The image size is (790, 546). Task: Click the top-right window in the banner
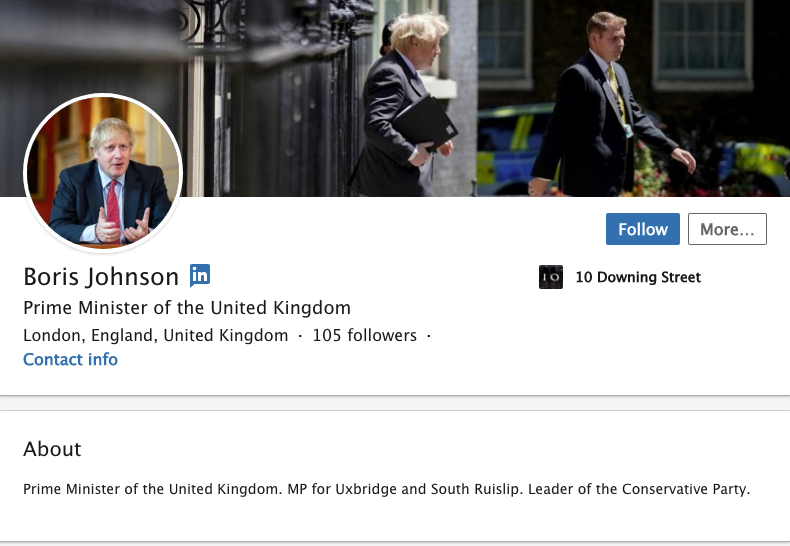coord(702,43)
